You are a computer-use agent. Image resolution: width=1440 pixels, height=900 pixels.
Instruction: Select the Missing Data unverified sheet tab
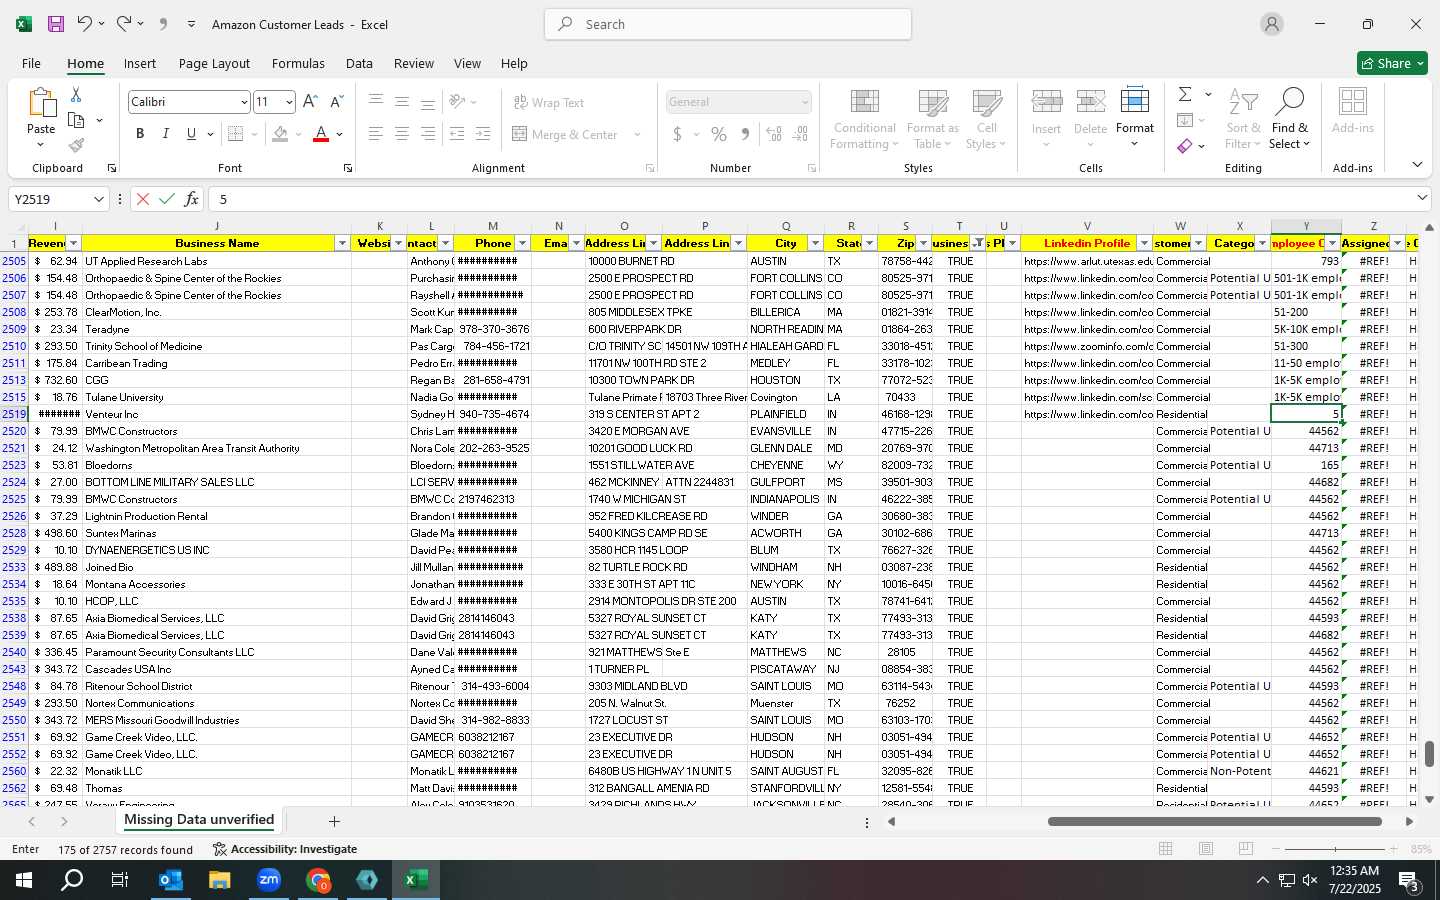(x=199, y=820)
